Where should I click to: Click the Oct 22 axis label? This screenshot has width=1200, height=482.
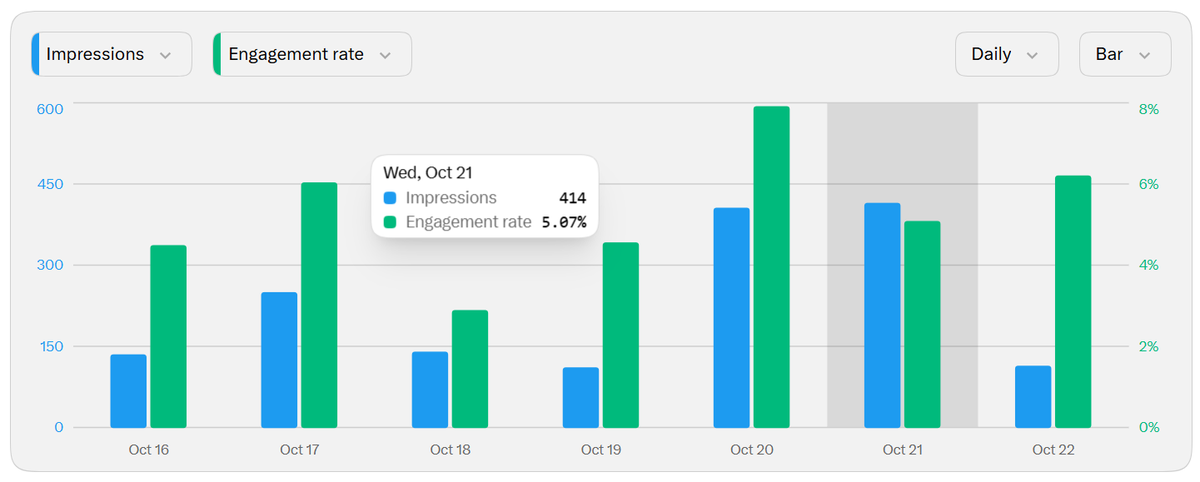(x=1053, y=450)
